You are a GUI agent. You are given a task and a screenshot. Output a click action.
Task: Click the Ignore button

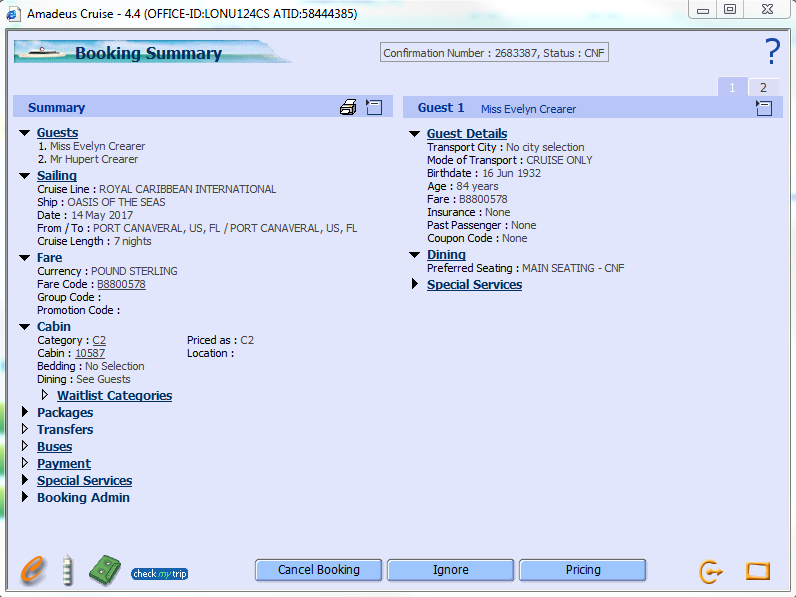451,570
